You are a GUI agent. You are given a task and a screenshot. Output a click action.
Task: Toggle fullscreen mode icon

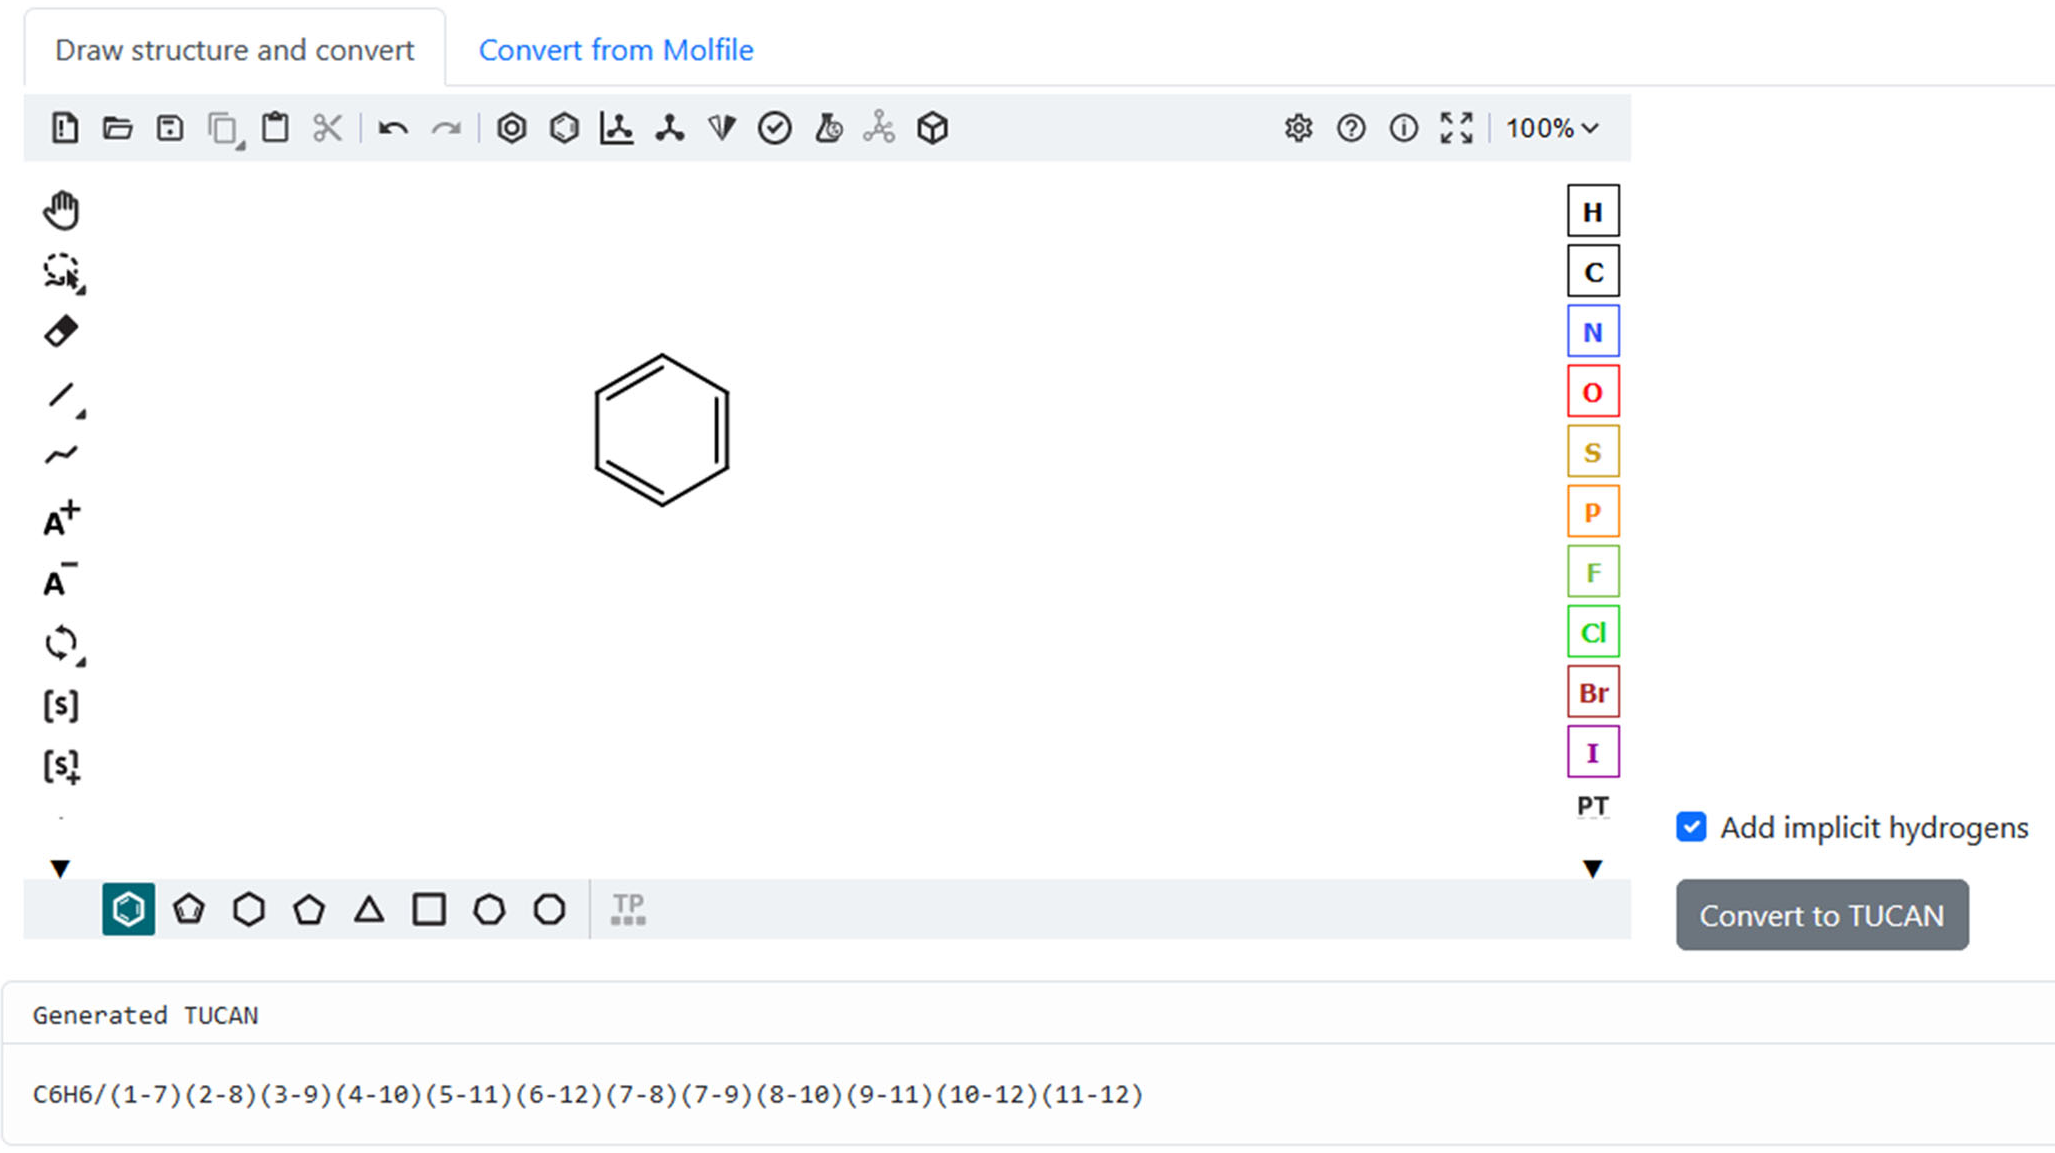coord(1457,128)
